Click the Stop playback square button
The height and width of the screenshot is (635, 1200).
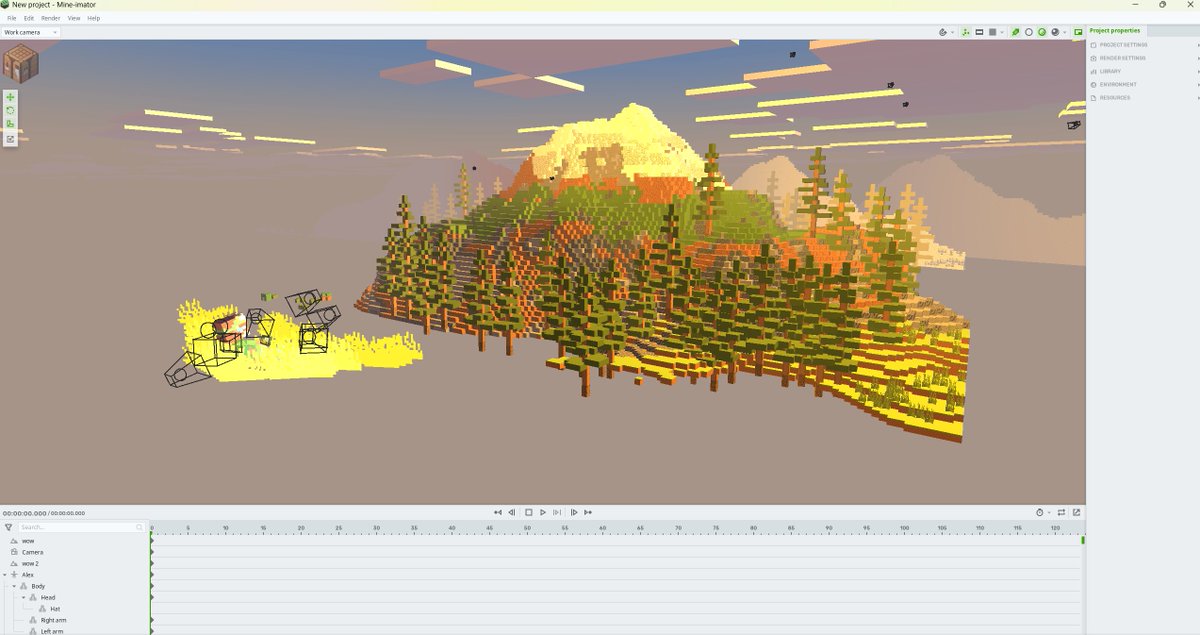(528, 512)
